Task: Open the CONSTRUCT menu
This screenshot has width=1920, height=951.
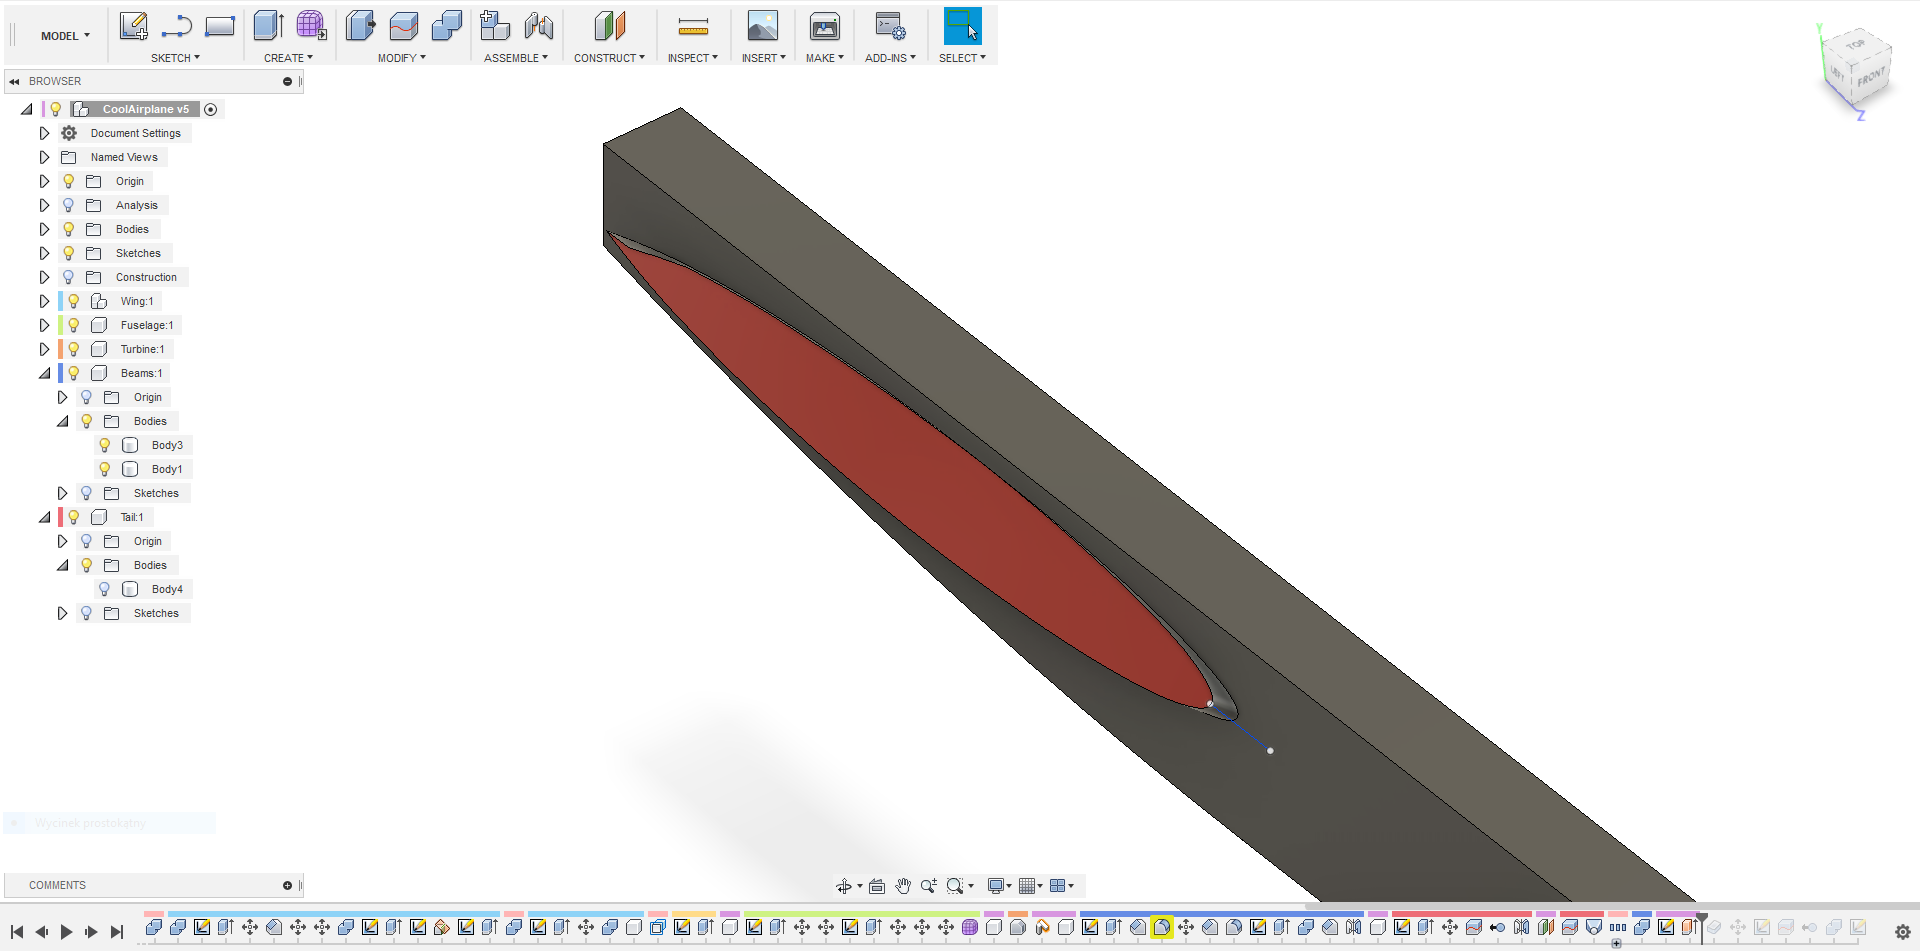Action: pyautogui.click(x=609, y=58)
